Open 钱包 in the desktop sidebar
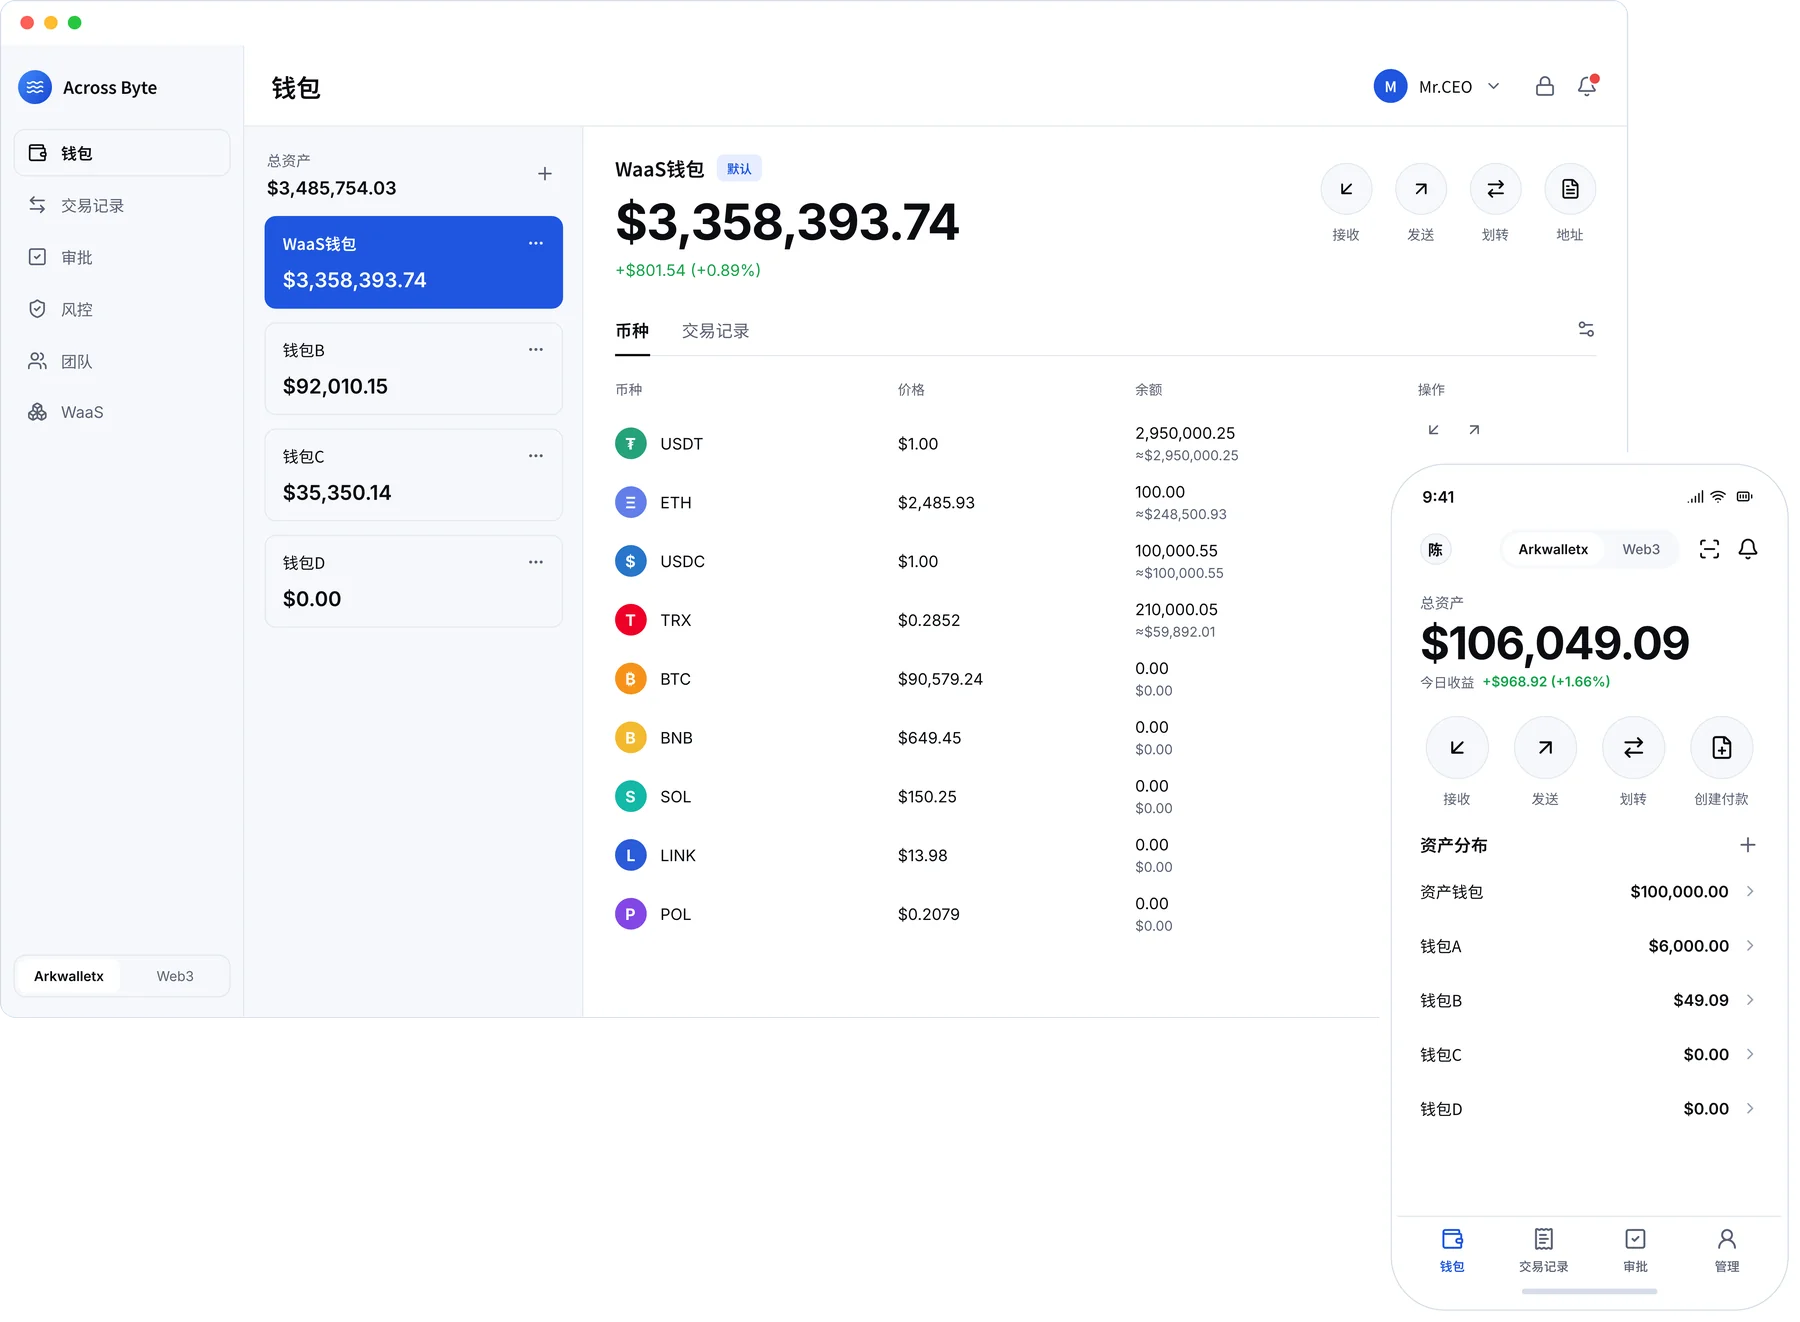Viewport: 1800px width, 1322px height. pos(122,153)
